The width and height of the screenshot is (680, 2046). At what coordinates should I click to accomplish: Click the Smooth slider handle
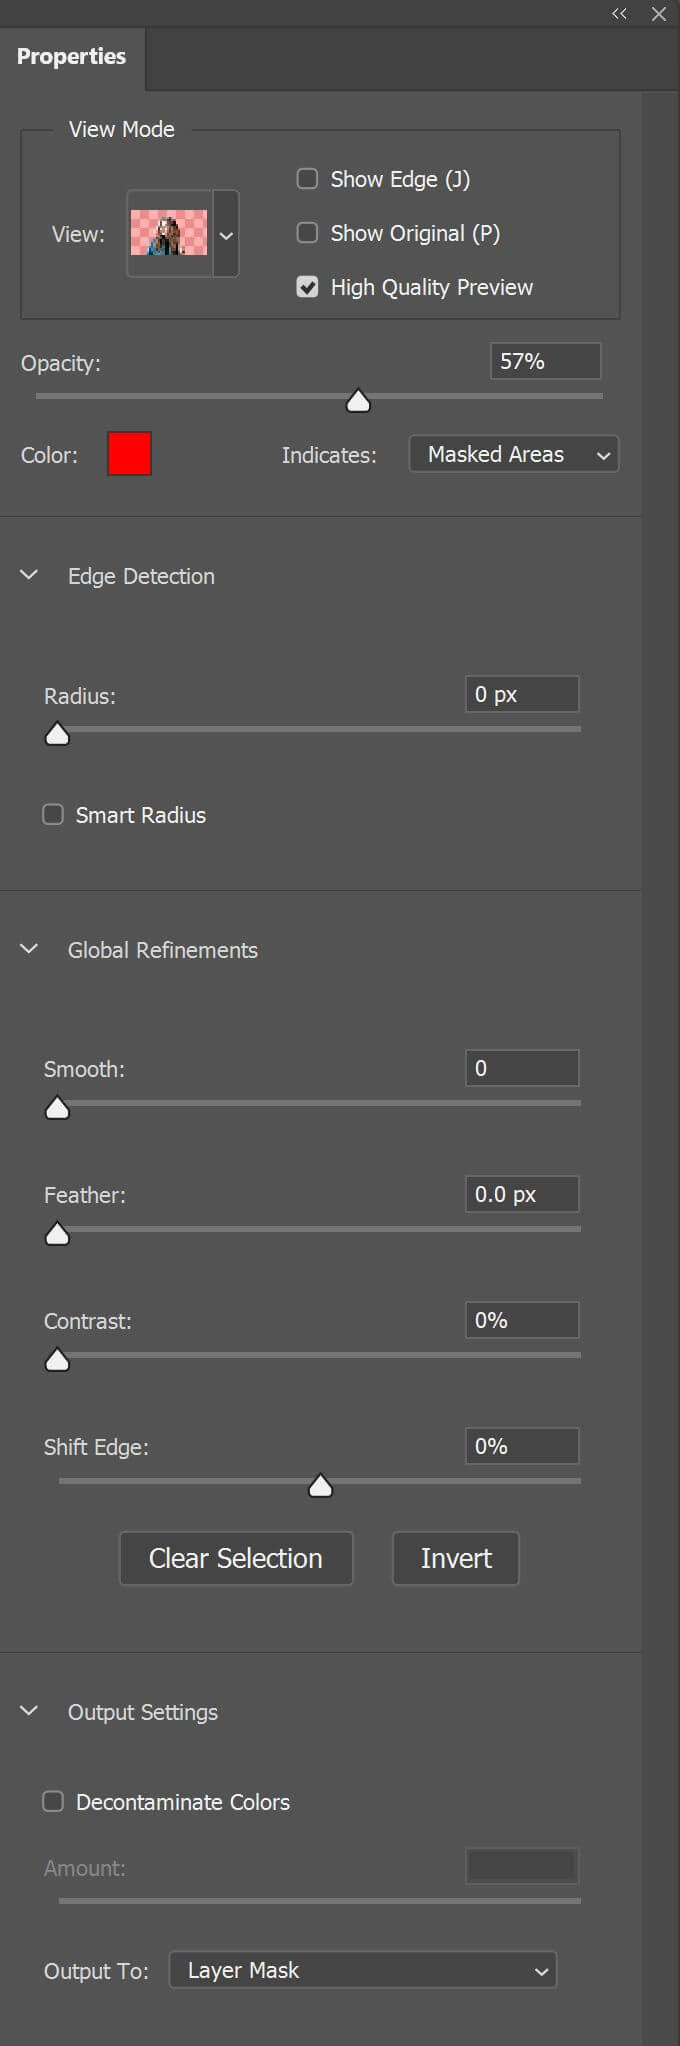(x=58, y=1109)
